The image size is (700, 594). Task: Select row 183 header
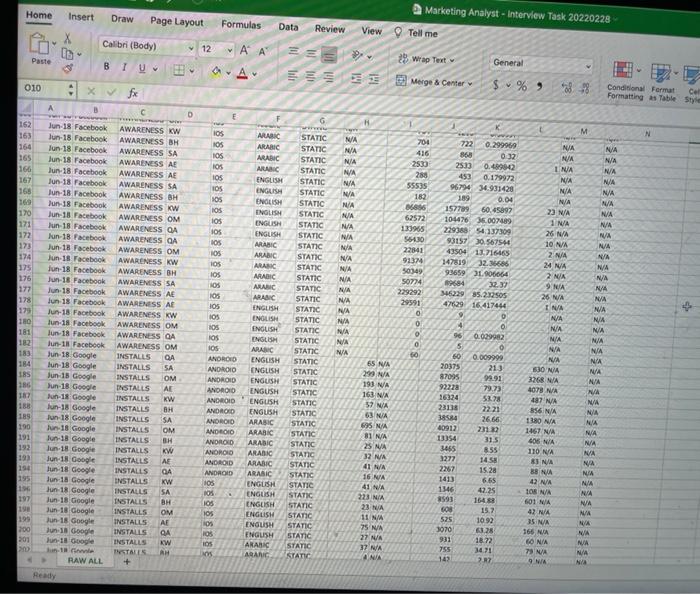point(25,353)
